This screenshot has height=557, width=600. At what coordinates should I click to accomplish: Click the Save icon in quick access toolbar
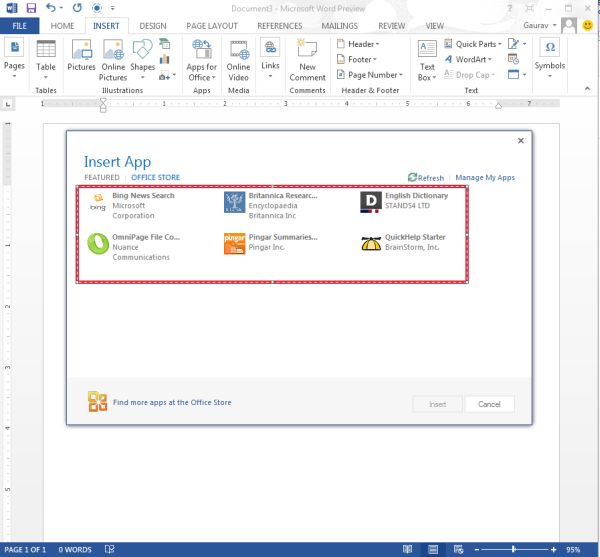31,8
